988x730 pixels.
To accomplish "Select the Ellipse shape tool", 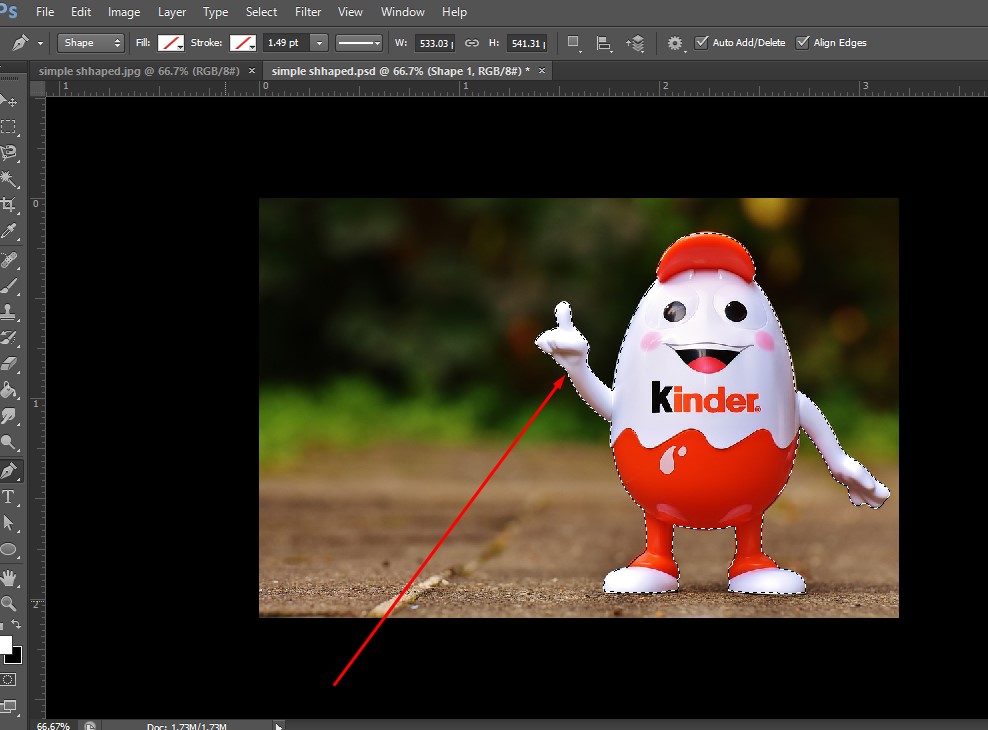I will coord(9,549).
